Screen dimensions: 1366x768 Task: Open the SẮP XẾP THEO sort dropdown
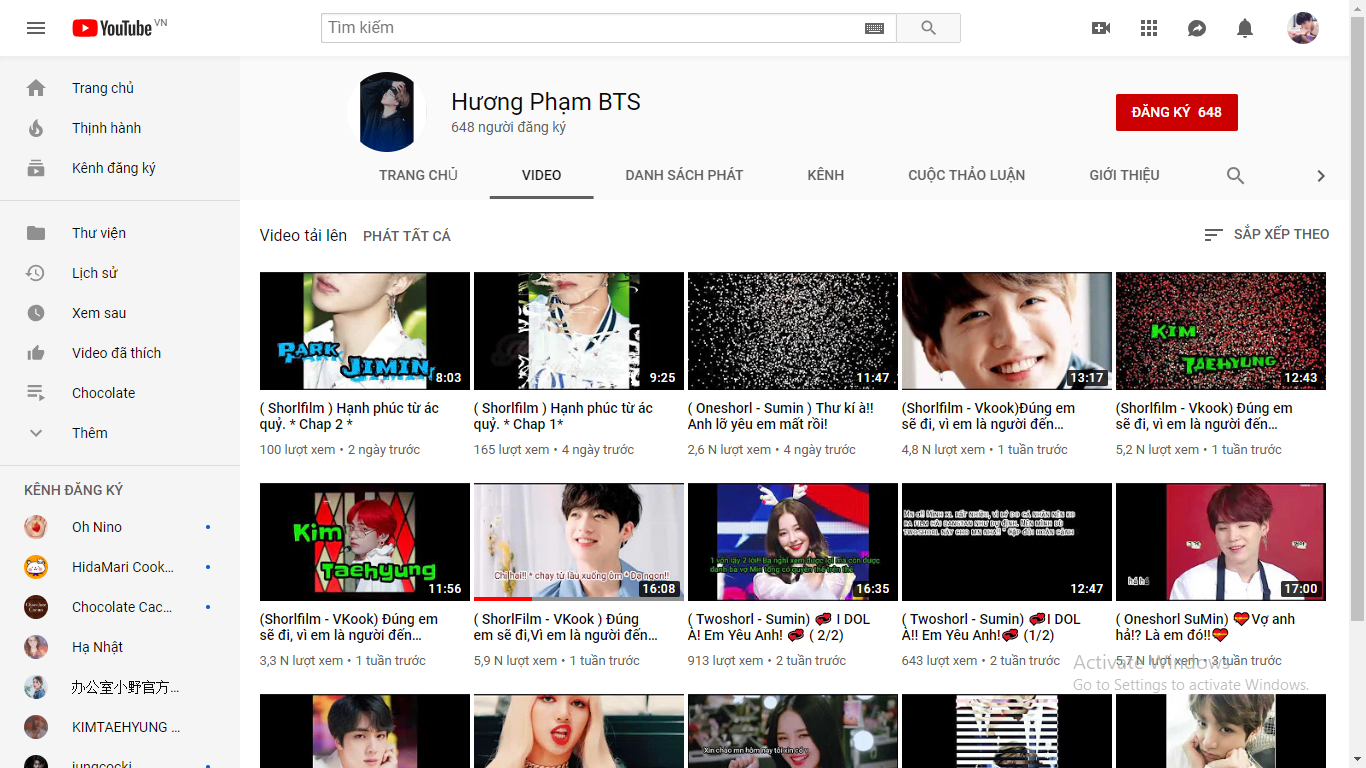pos(1267,234)
